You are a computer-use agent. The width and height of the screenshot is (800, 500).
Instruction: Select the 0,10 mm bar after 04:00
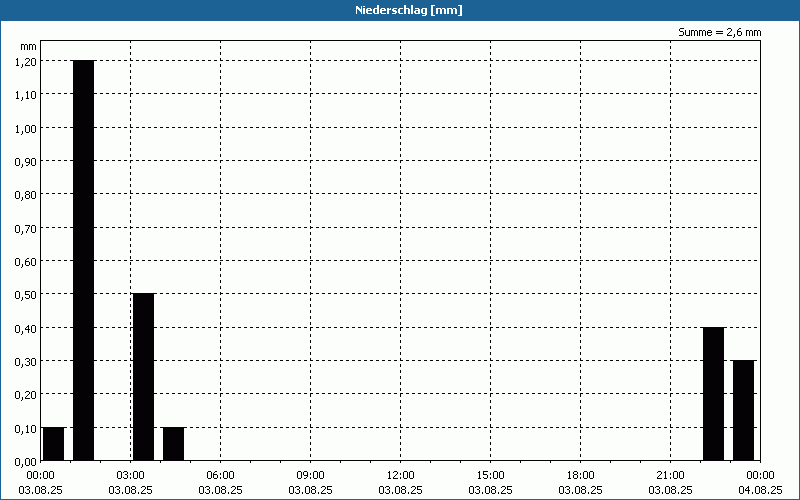(173, 444)
